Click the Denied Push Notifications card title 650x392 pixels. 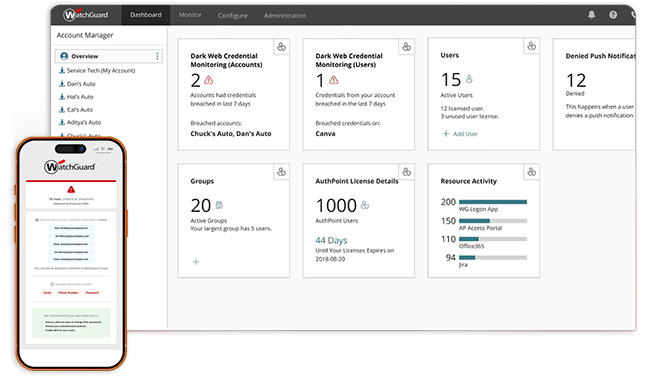pyautogui.click(x=600, y=56)
